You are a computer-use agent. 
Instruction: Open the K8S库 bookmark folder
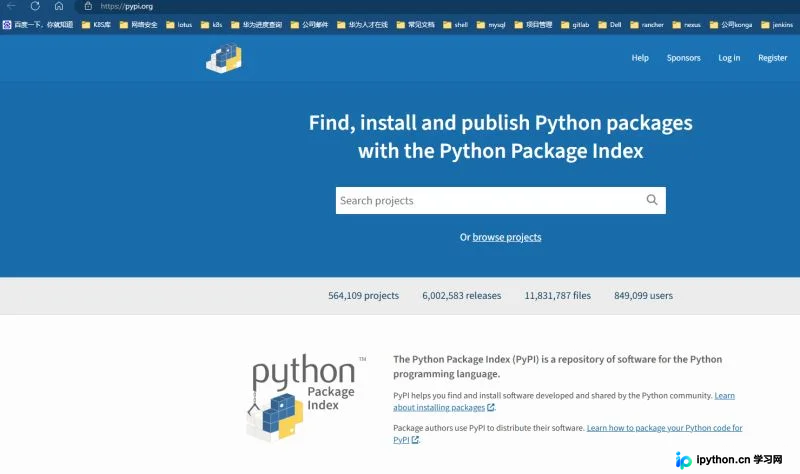click(96, 24)
